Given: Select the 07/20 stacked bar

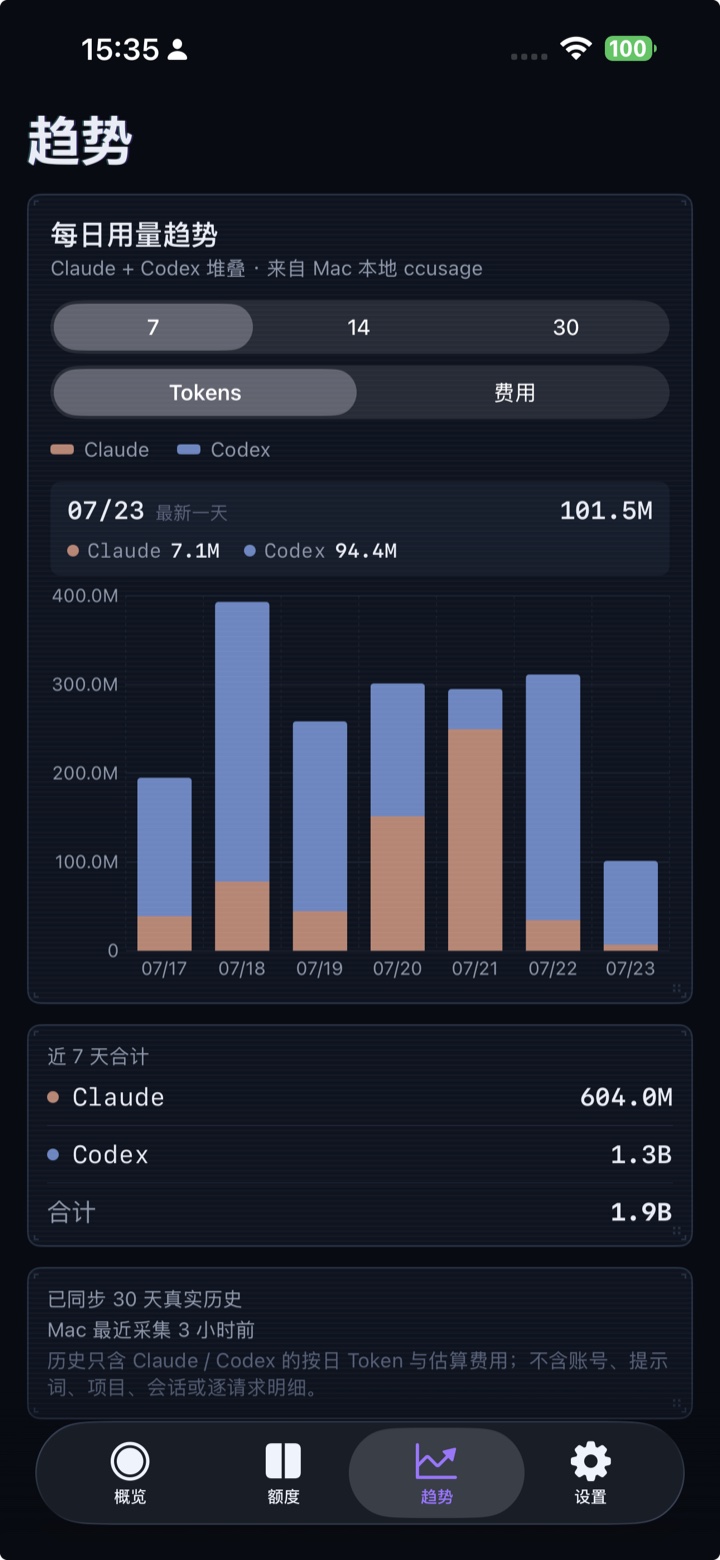Looking at the screenshot, I should tap(397, 817).
